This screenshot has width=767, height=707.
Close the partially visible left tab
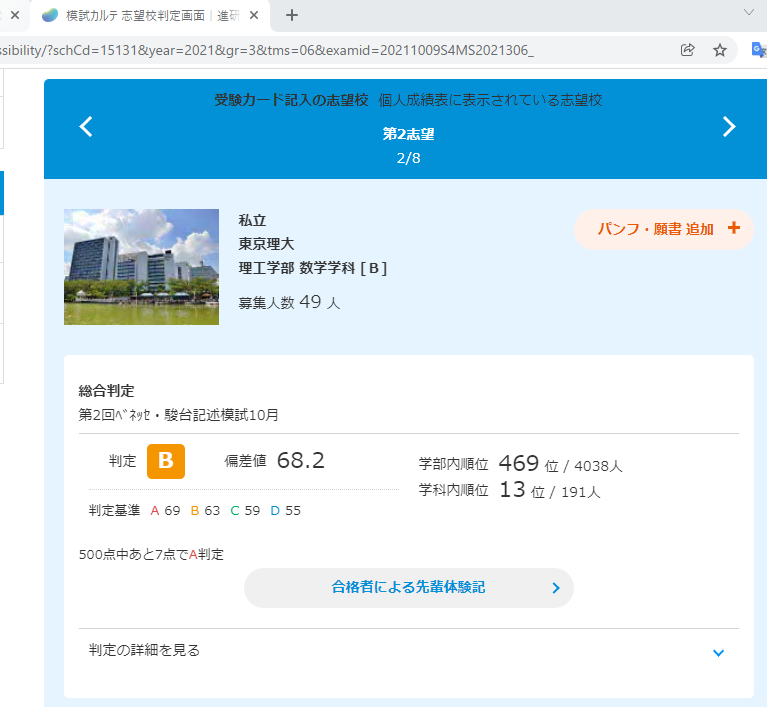pyautogui.click(x=15, y=16)
